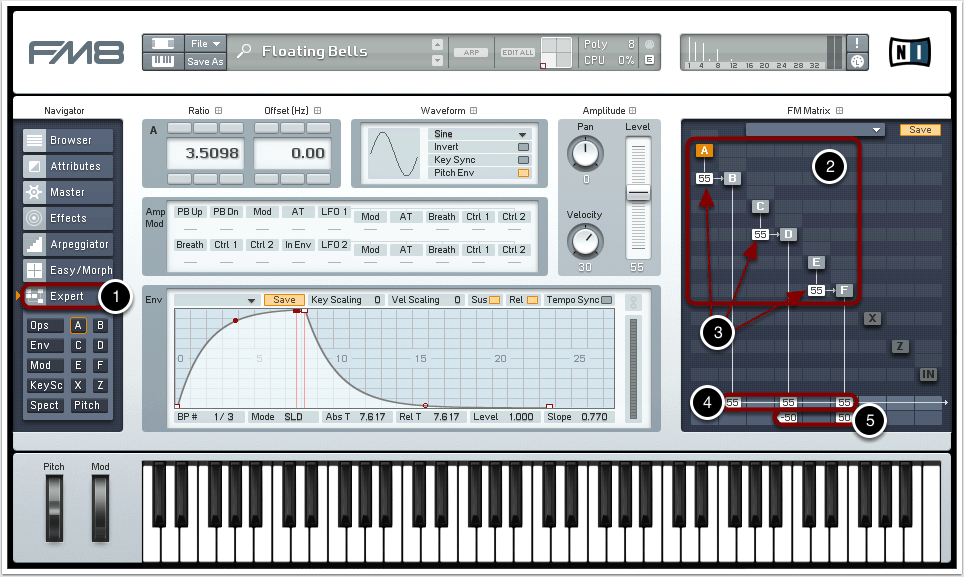Viewport: 964px width, 577px height.
Task: Open the Attributes page
Action: point(68,166)
